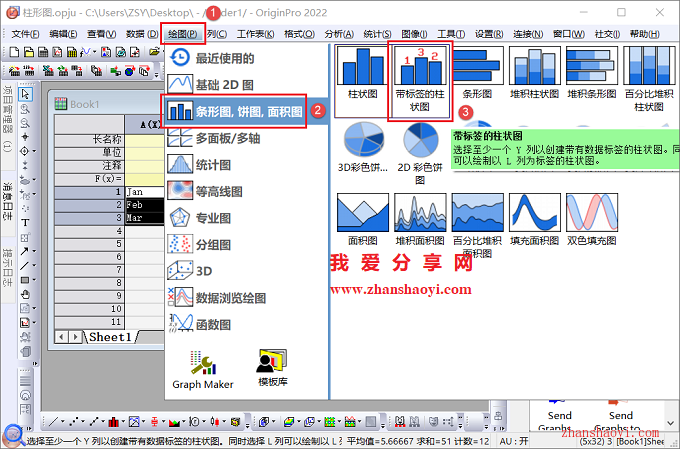This screenshot has height=449, width=680.
Task: Click the Book1 window title
Action: 85,104
